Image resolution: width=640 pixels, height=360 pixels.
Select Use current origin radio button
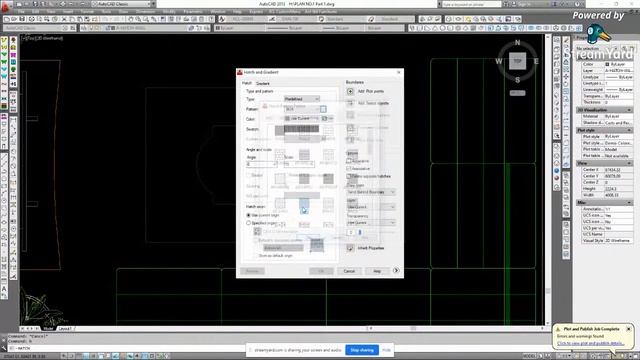(248, 215)
